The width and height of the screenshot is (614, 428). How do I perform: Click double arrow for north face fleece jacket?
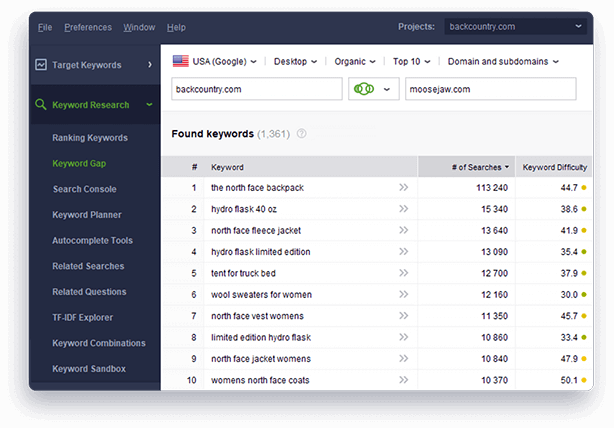tap(404, 230)
